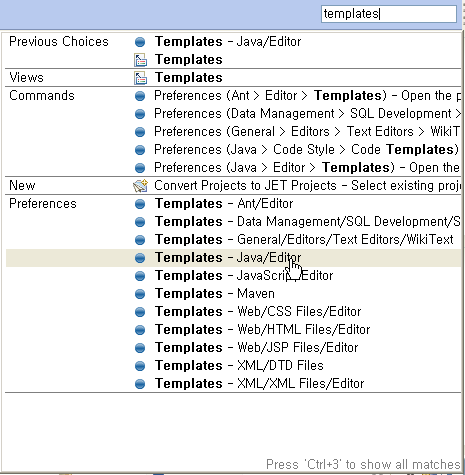Viewport: 465px width, 475px height.
Task: Open Templates - Maven preference page
Action: point(215,294)
